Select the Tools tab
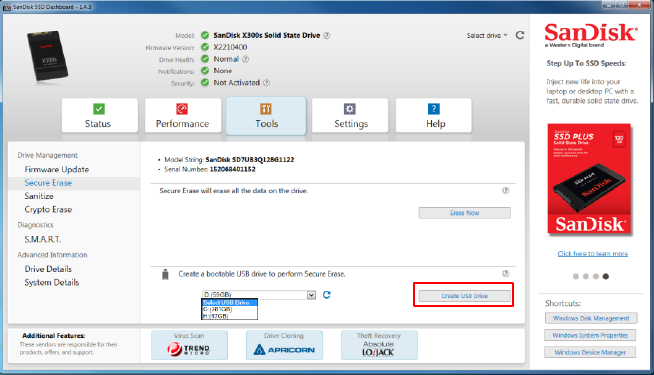The width and height of the screenshot is (654, 375). click(x=266, y=116)
